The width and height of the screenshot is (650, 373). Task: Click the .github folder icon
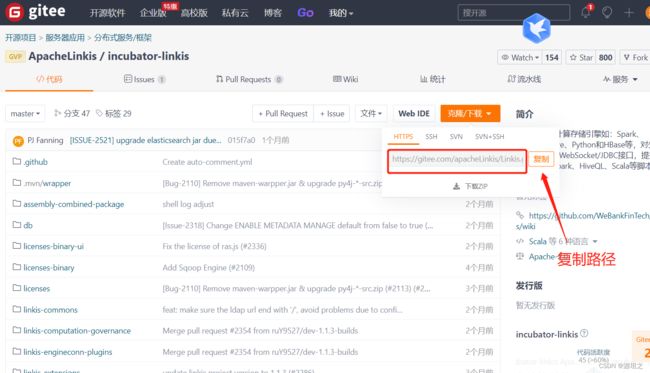(x=17, y=161)
